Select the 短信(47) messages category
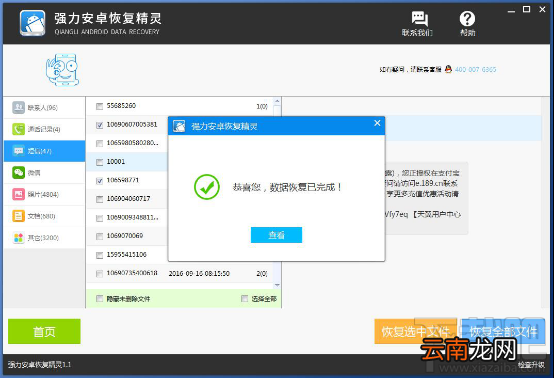 (x=44, y=151)
